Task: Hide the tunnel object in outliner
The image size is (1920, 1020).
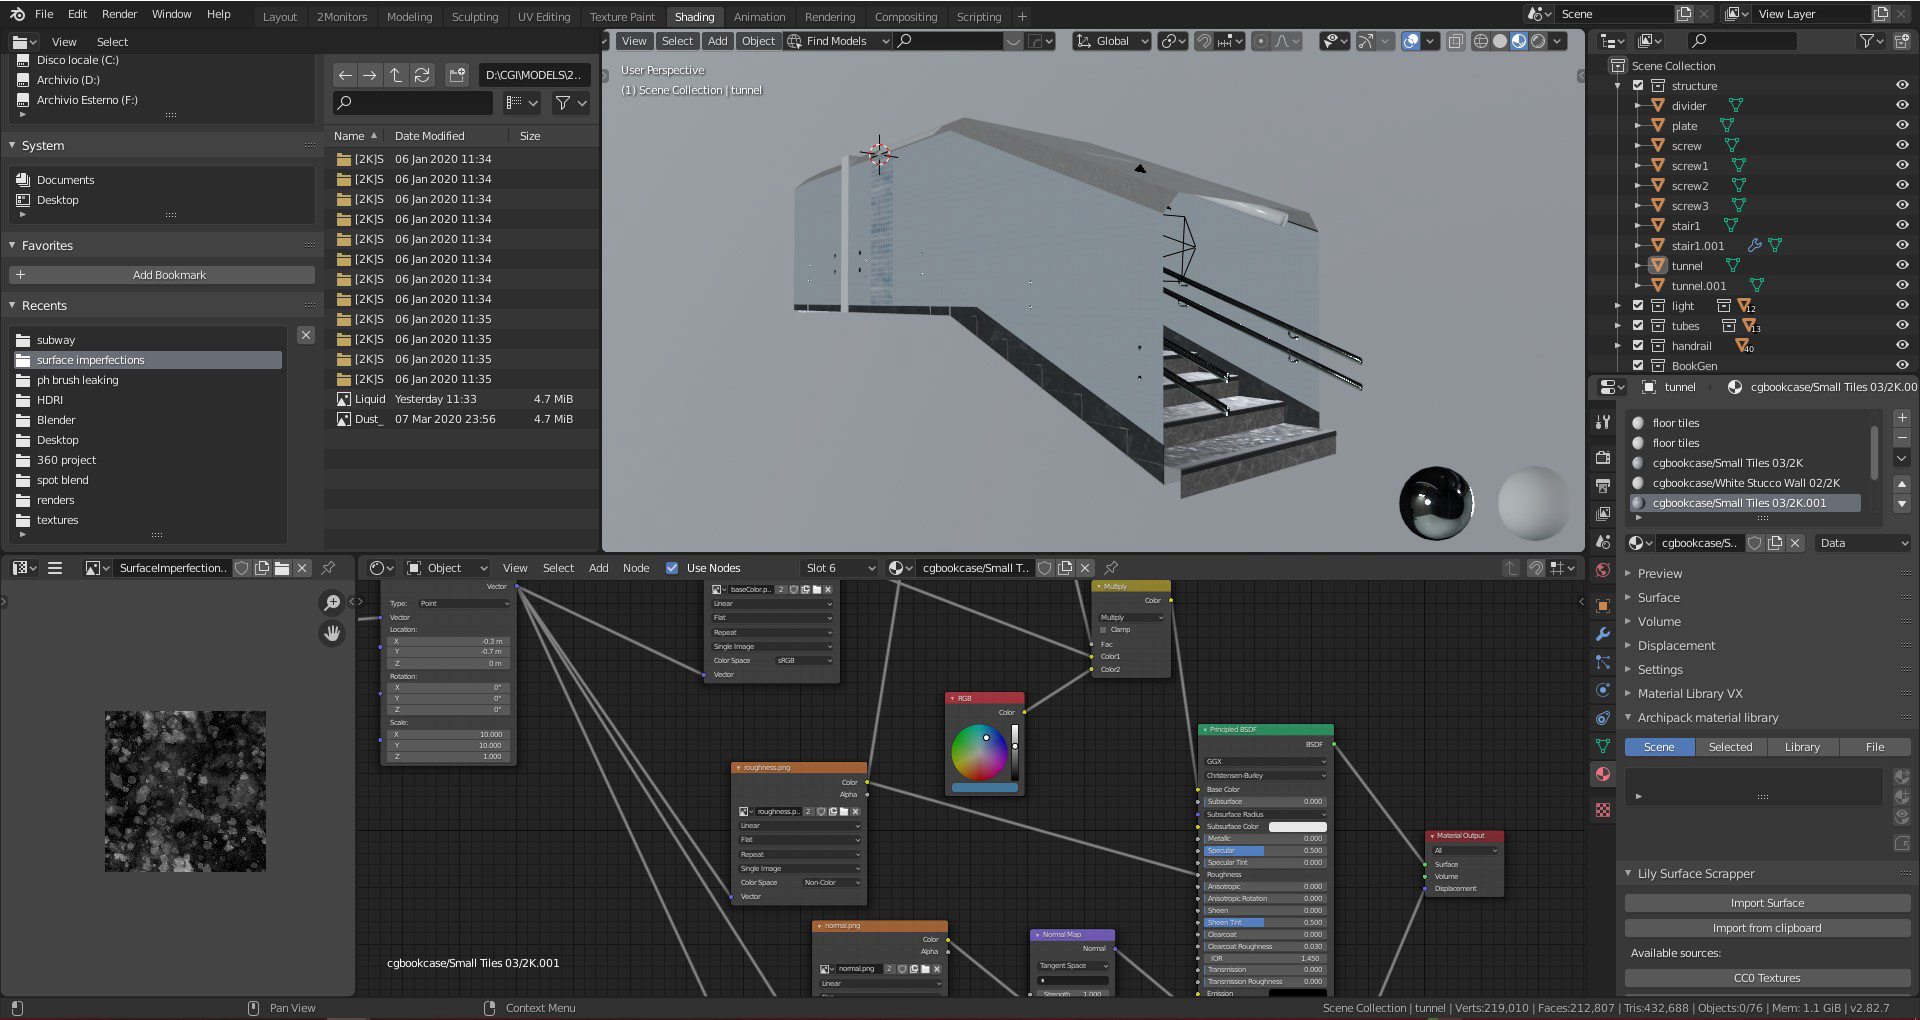Action: click(1902, 265)
